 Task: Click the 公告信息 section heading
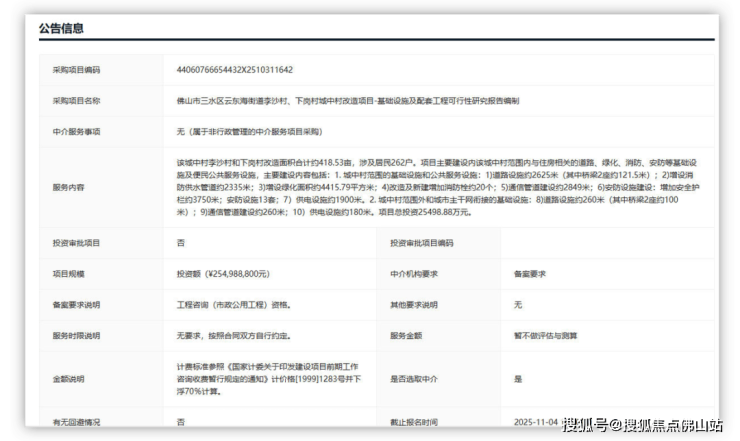coord(61,28)
